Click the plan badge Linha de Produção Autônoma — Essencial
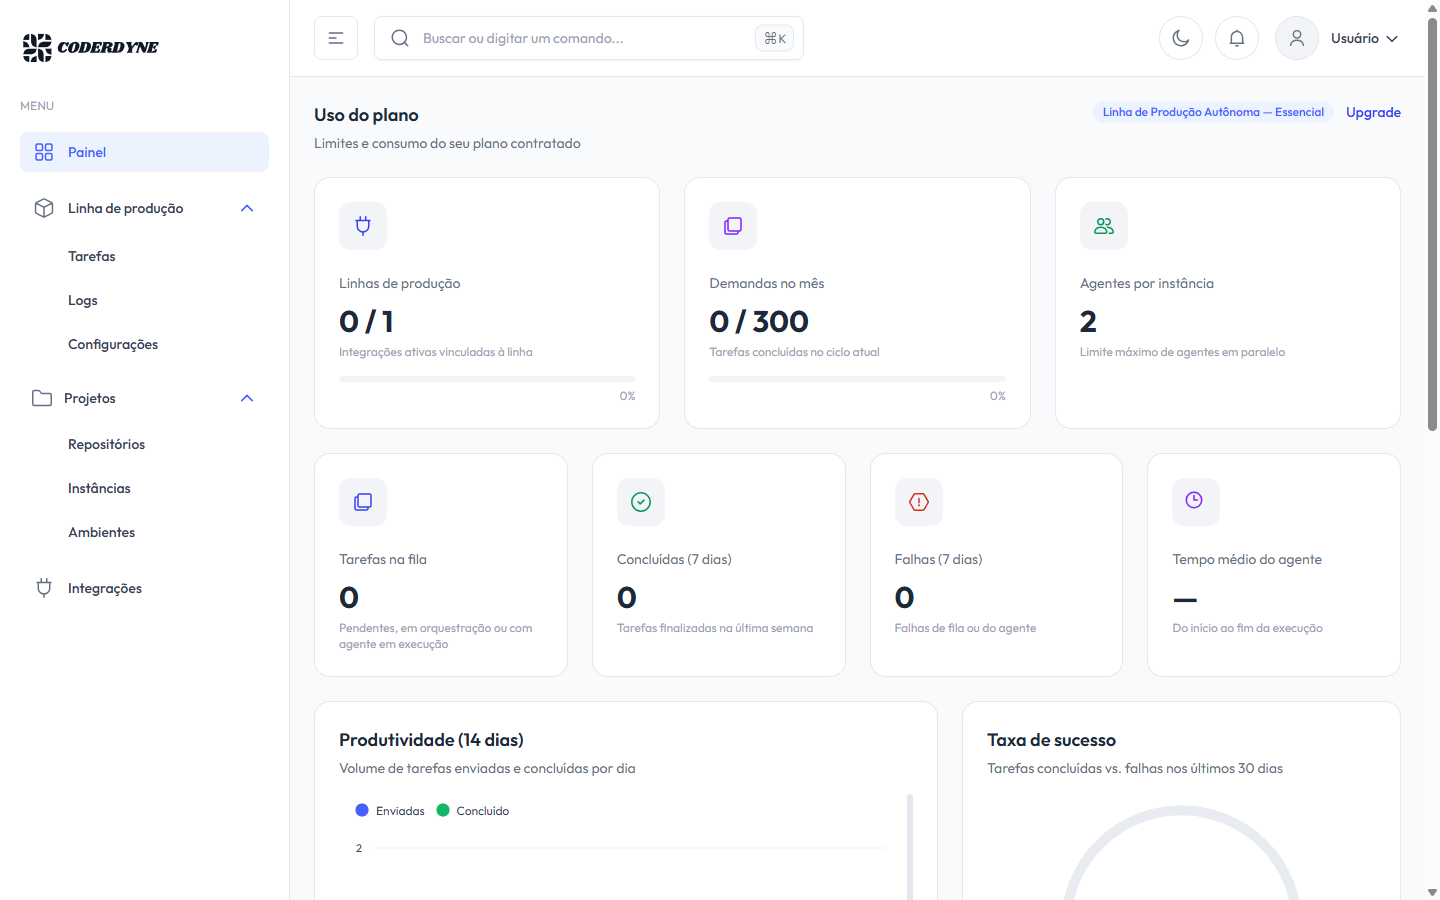 (x=1213, y=112)
